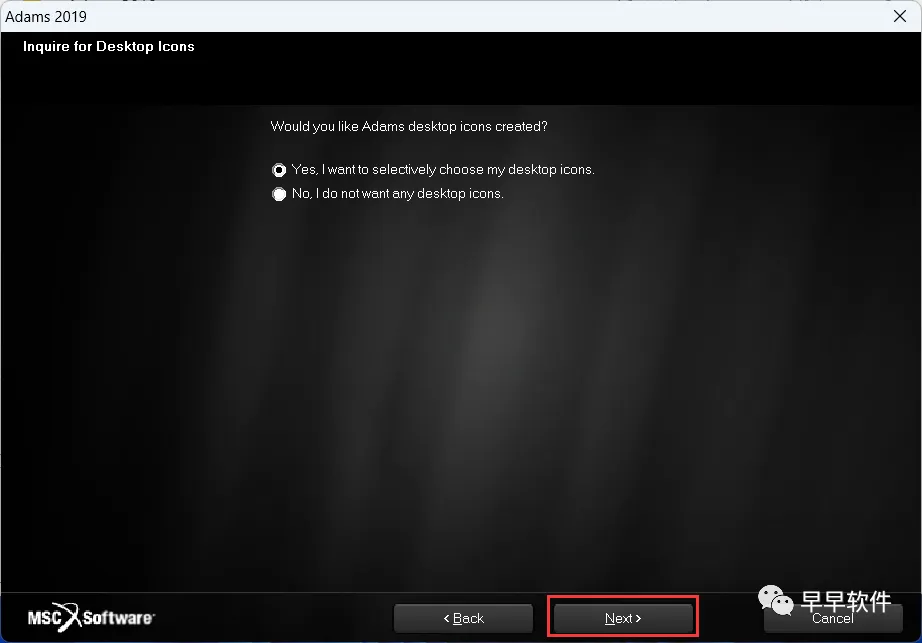Click the MSC letters in bottom logo
The height and width of the screenshot is (643, 922).
pyautogui.click(x=44, y=618)
